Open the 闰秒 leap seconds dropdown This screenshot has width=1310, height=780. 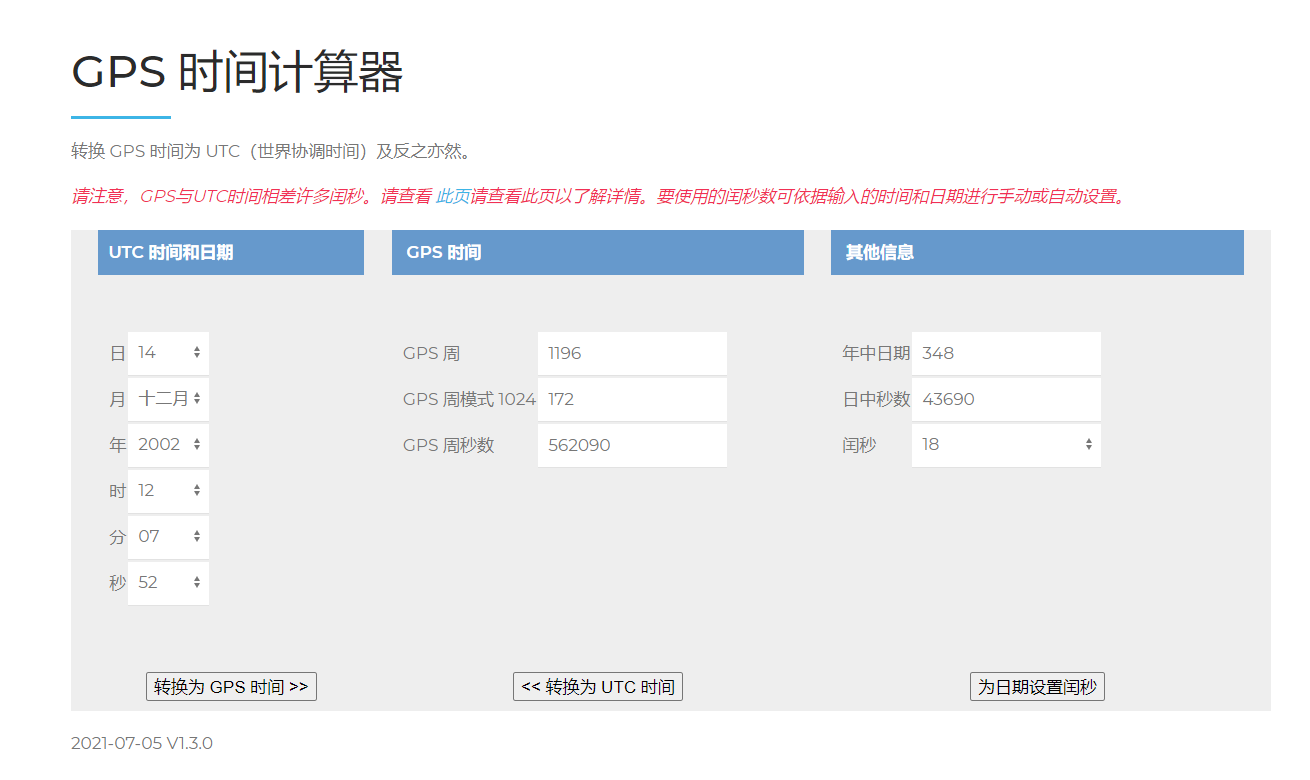point(1005,444)
